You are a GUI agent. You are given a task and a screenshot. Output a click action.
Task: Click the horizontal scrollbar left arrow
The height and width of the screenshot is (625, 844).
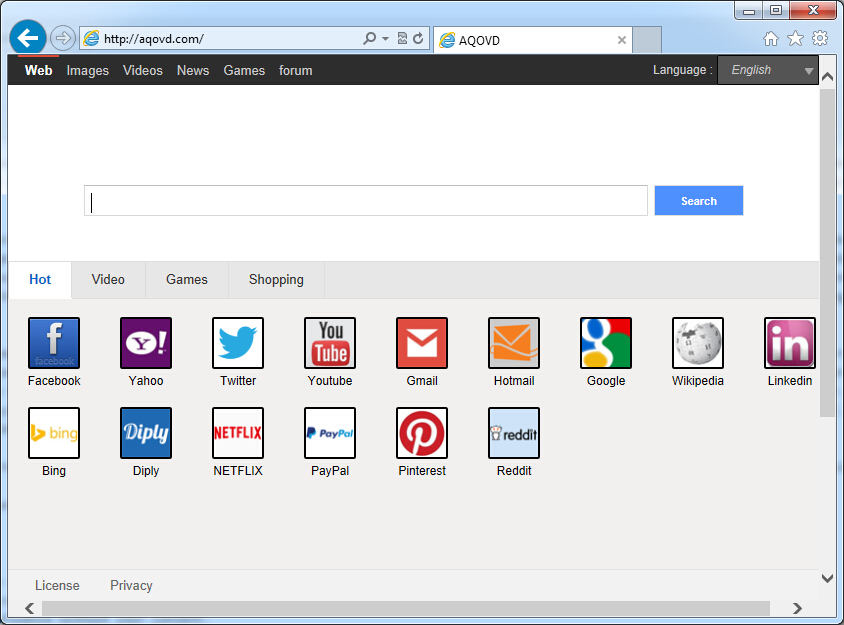click(x=30, y=608)
